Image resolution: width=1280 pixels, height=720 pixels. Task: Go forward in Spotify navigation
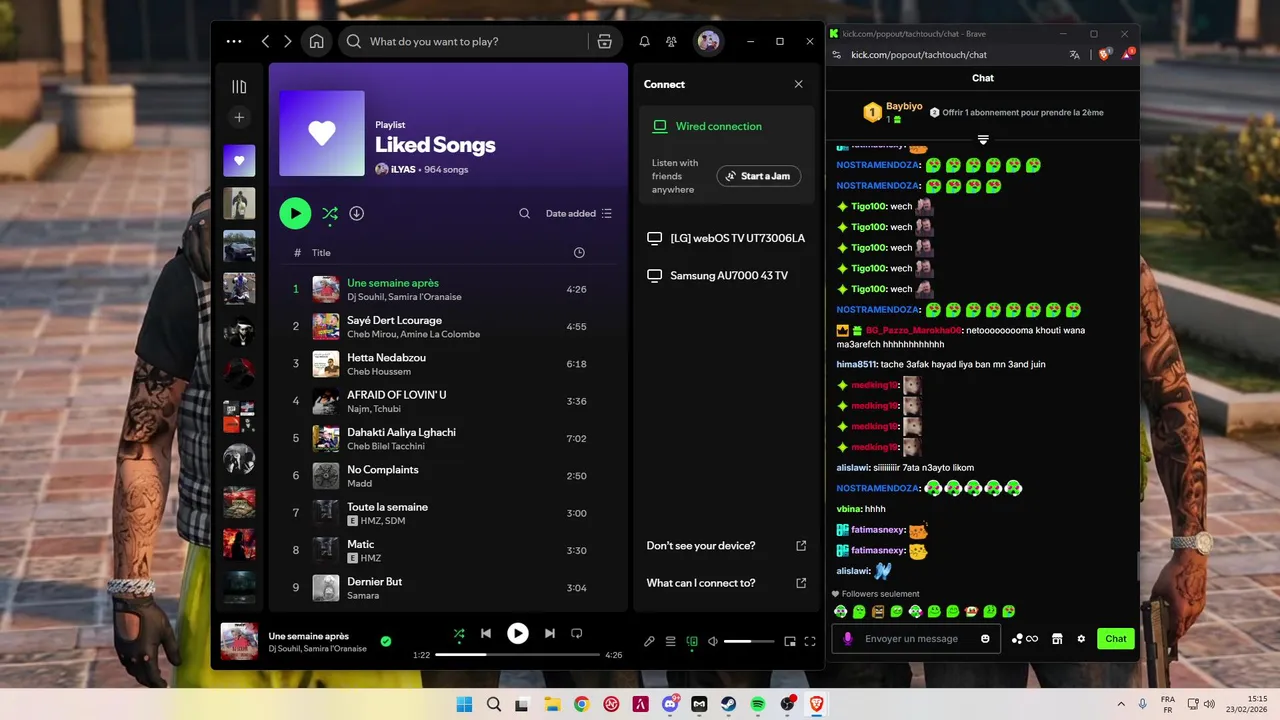pos(288,41)
